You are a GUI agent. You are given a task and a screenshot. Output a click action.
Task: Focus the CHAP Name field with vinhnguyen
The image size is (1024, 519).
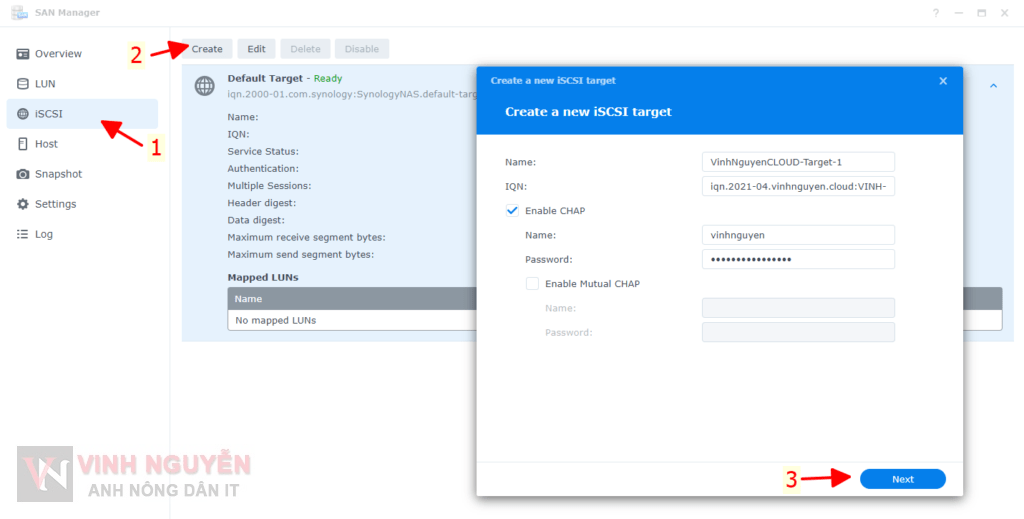pyautogui.click(x=798, y=235)
